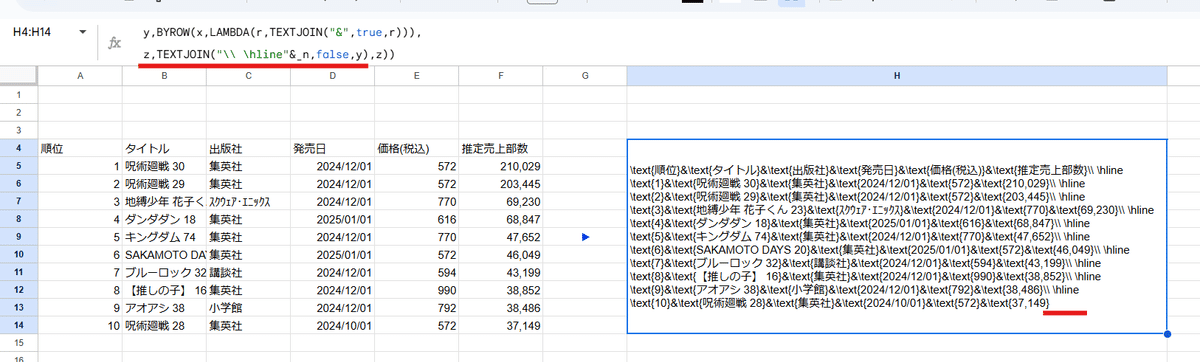Click the 価格(税込) header cell
The width and height of the screenshot is (1200, 362).
[x=417, y=148]
